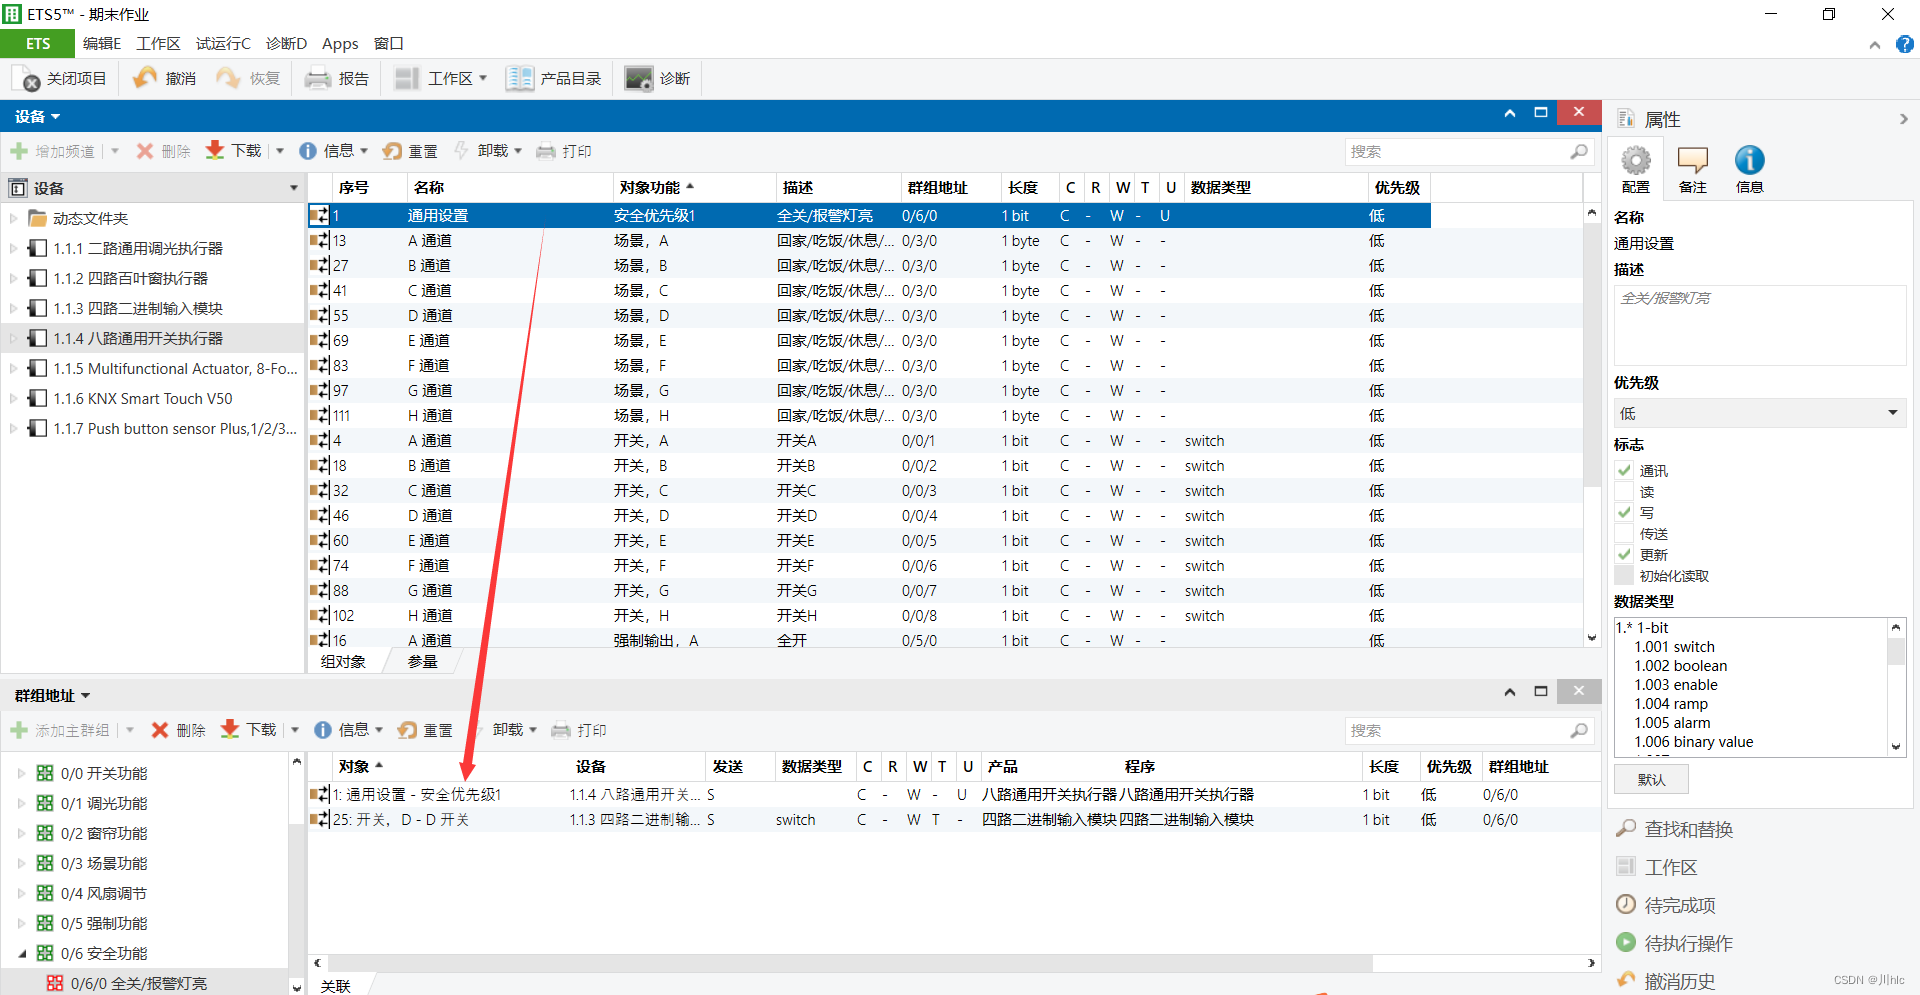Enable the 传送 (transmit) flag checkbox
This screenshot has height=995, width=1920.
(x=1624, y=534)
